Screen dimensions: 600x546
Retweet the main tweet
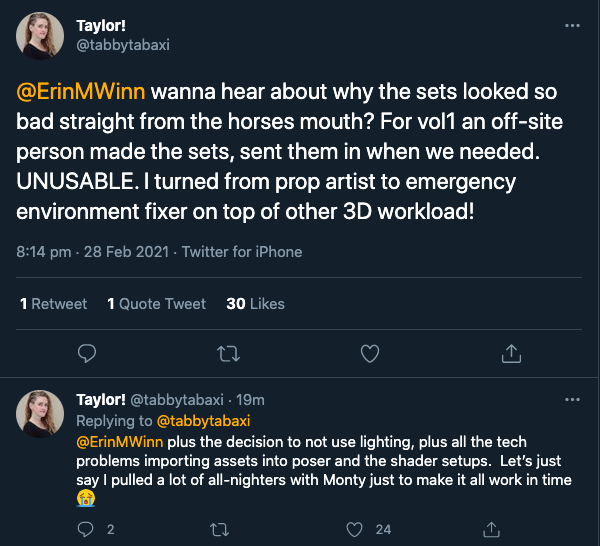228,353
